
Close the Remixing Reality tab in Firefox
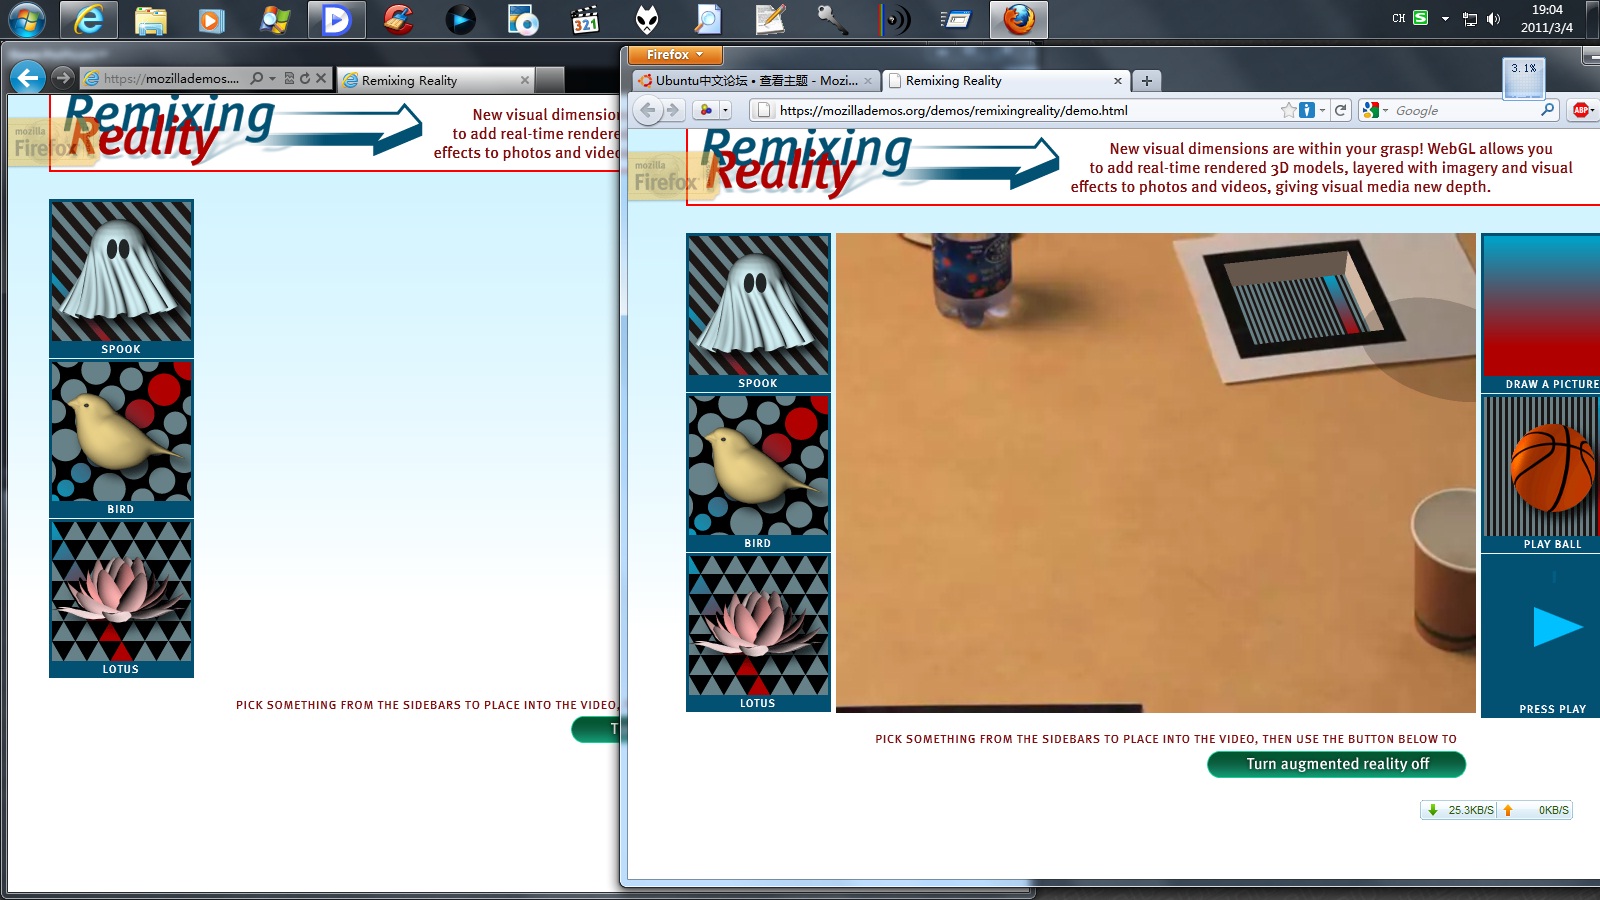tap(1118, 81)
